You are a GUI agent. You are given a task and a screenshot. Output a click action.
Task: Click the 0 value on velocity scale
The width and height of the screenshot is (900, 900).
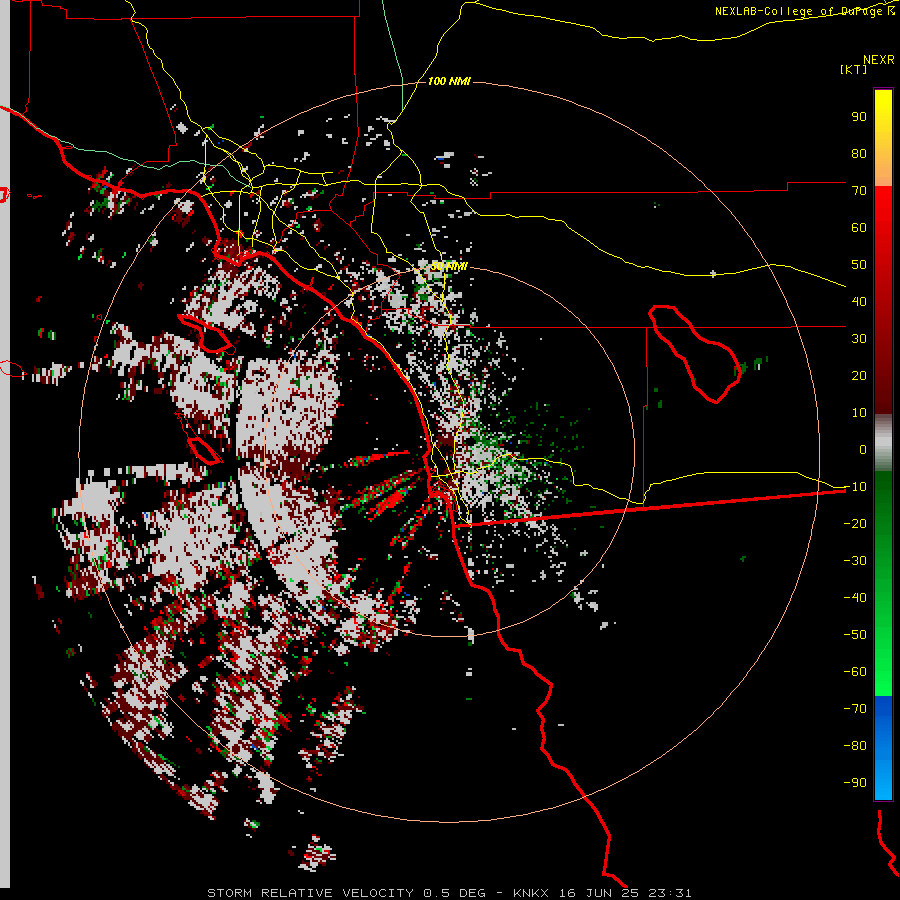(863, 449)
